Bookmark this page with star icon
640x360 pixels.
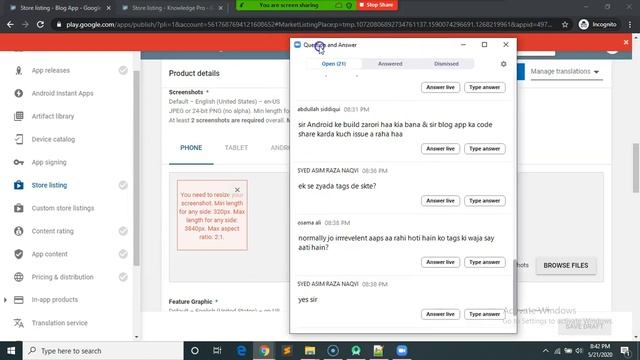[x=564, y=24]
